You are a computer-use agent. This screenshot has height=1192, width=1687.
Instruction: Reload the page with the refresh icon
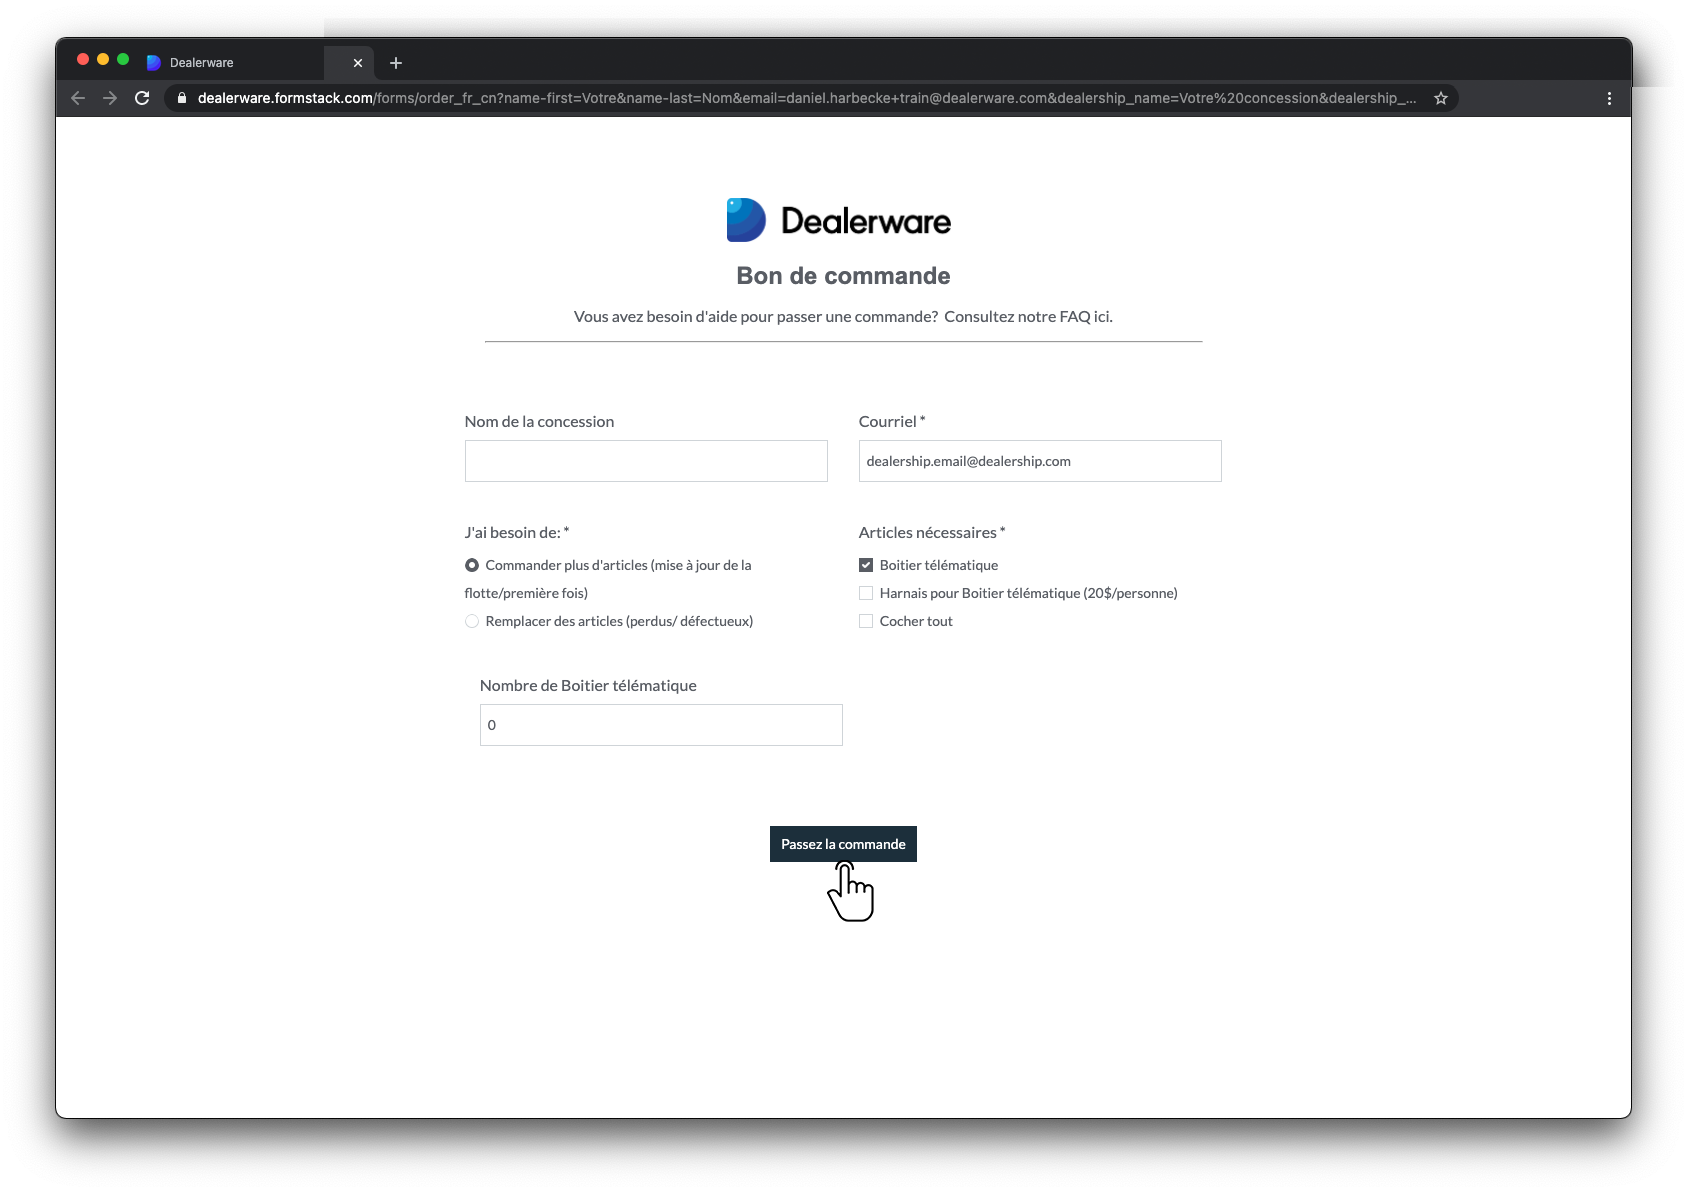pos(142,98)
